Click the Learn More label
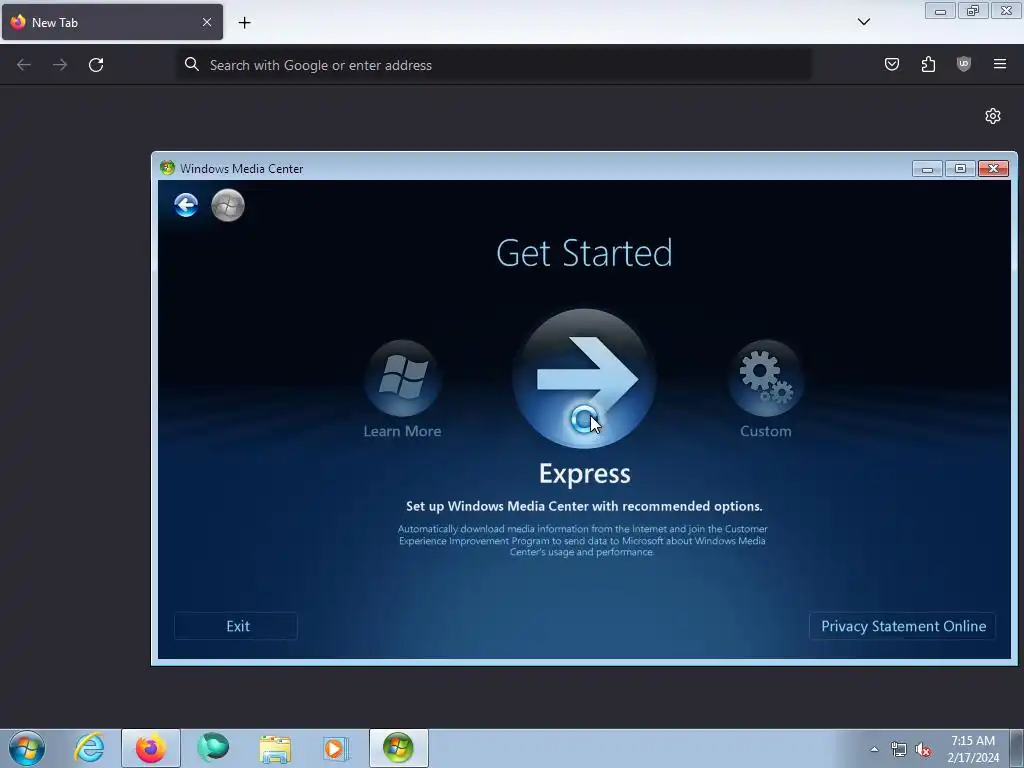1024x768 pixels. [x=402, y=431]
